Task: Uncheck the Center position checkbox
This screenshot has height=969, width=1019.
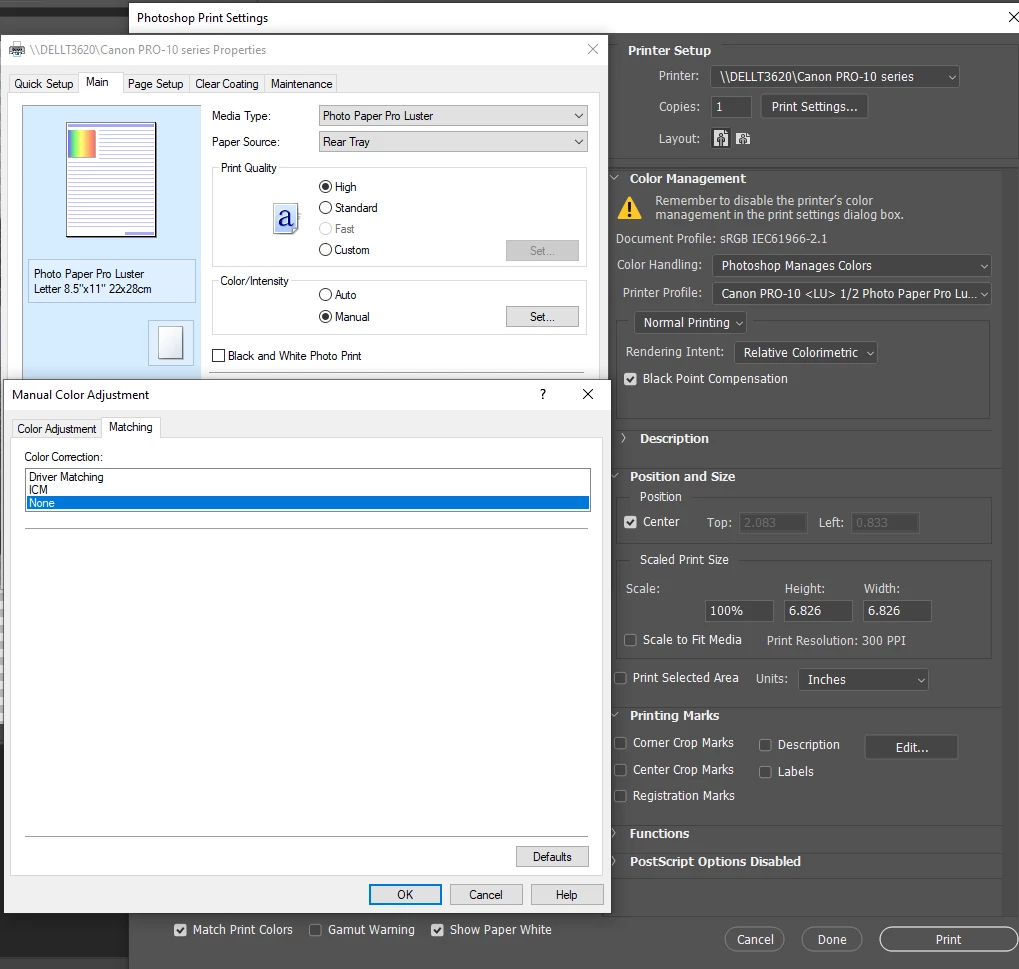Action: [x=630, y=522]
